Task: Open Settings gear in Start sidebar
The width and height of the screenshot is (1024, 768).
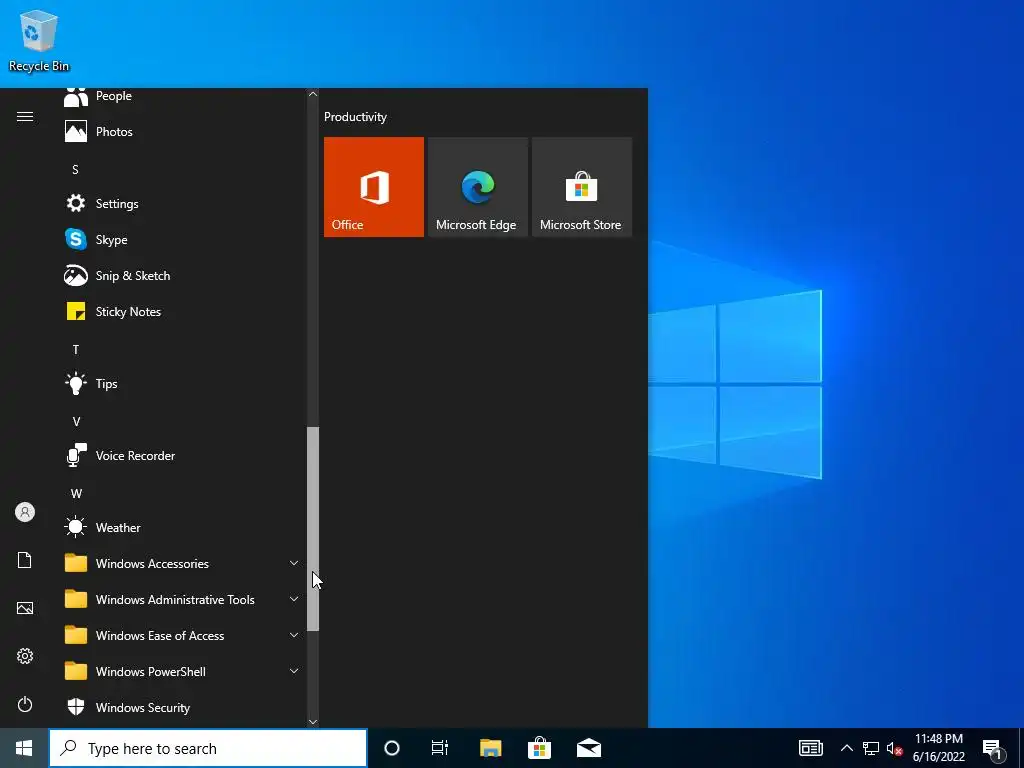Action: coord(25,656)
